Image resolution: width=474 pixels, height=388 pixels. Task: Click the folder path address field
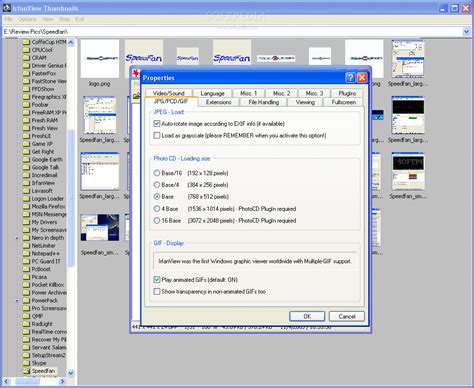(x=232, y=32)
